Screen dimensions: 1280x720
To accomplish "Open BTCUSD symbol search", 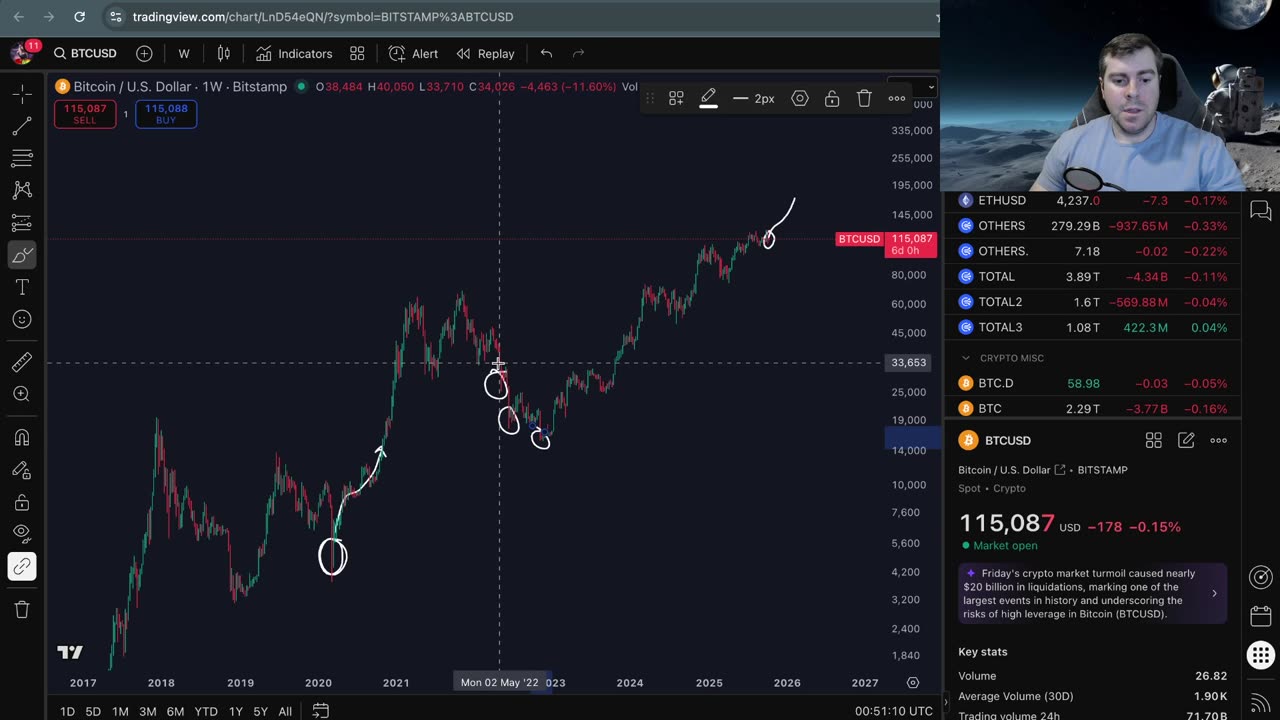I will tap(86, 53).
